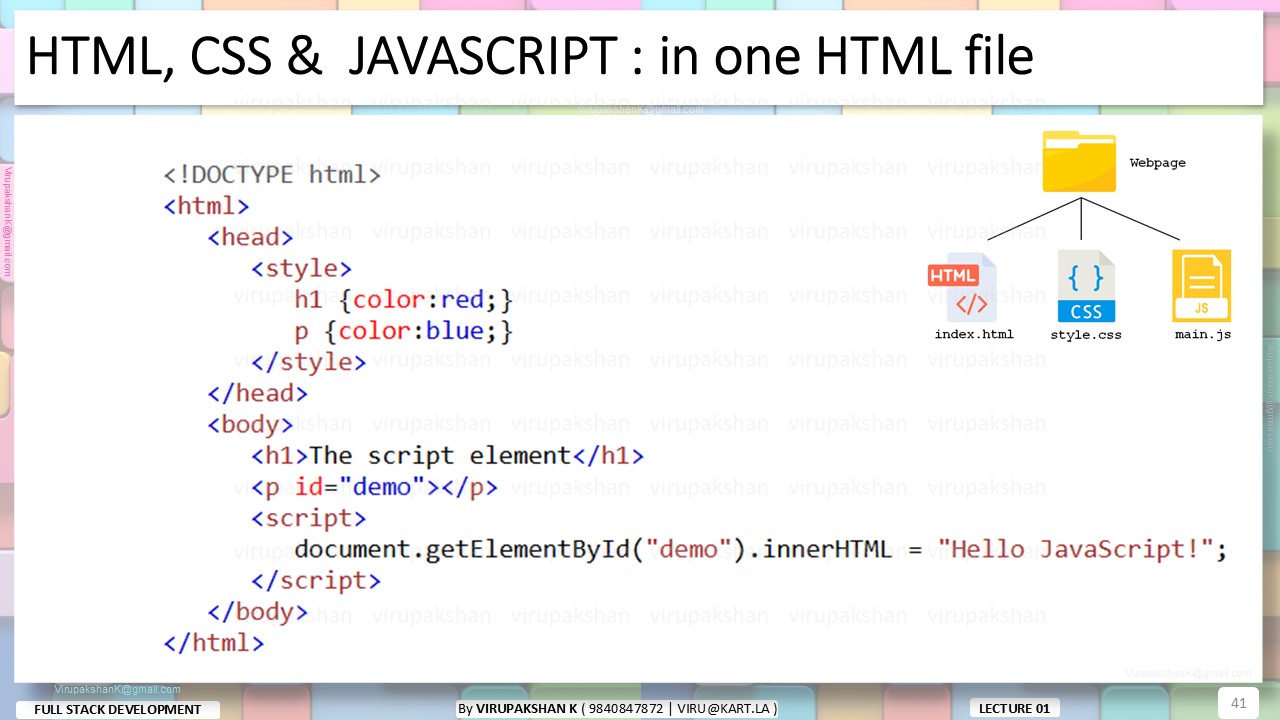The height and width of the screenshot is (720, 1280).
Task: Select the HTML file icon
Action: tap(962, 287)
